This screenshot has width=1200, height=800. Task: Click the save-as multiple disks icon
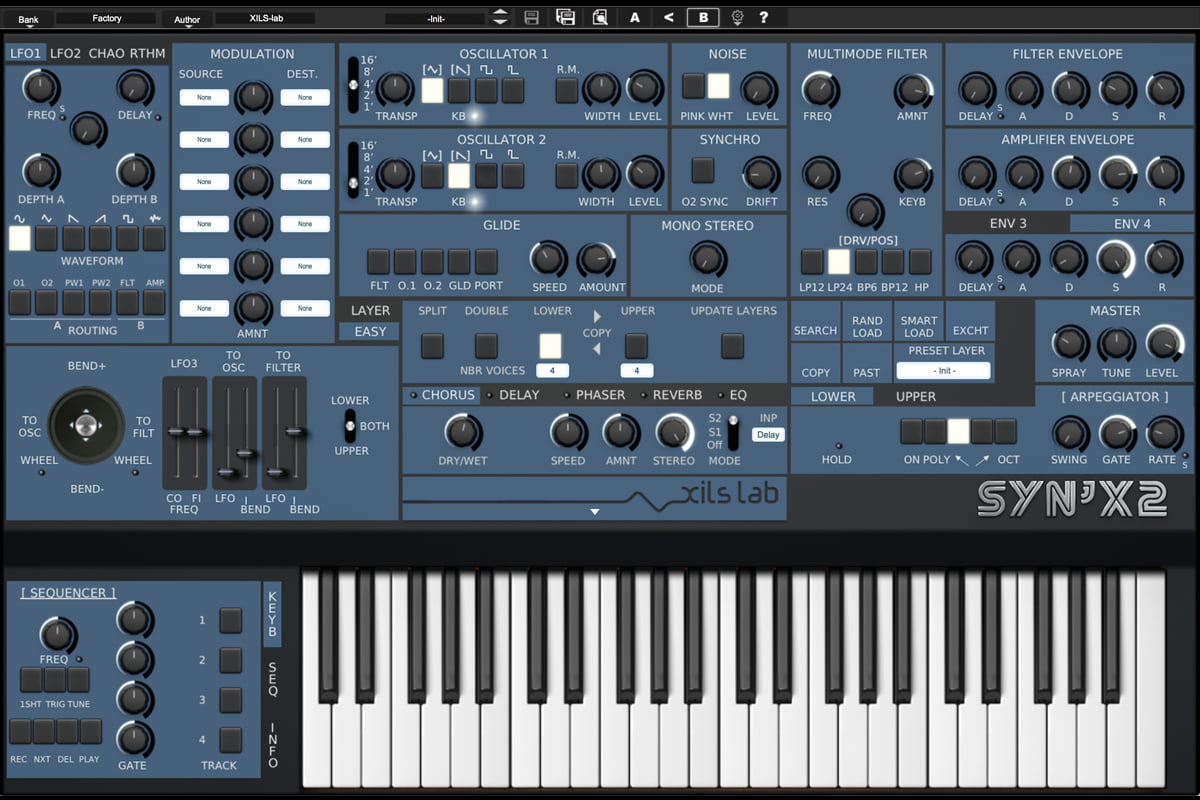565,17
